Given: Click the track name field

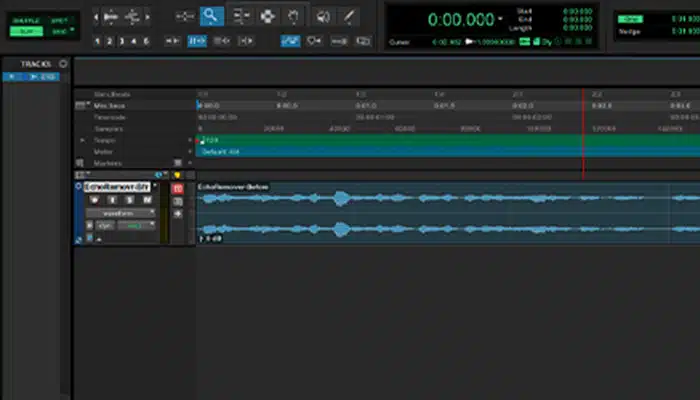Looking at the screenshot, I should pyautogui.click(x=117, y=187).
